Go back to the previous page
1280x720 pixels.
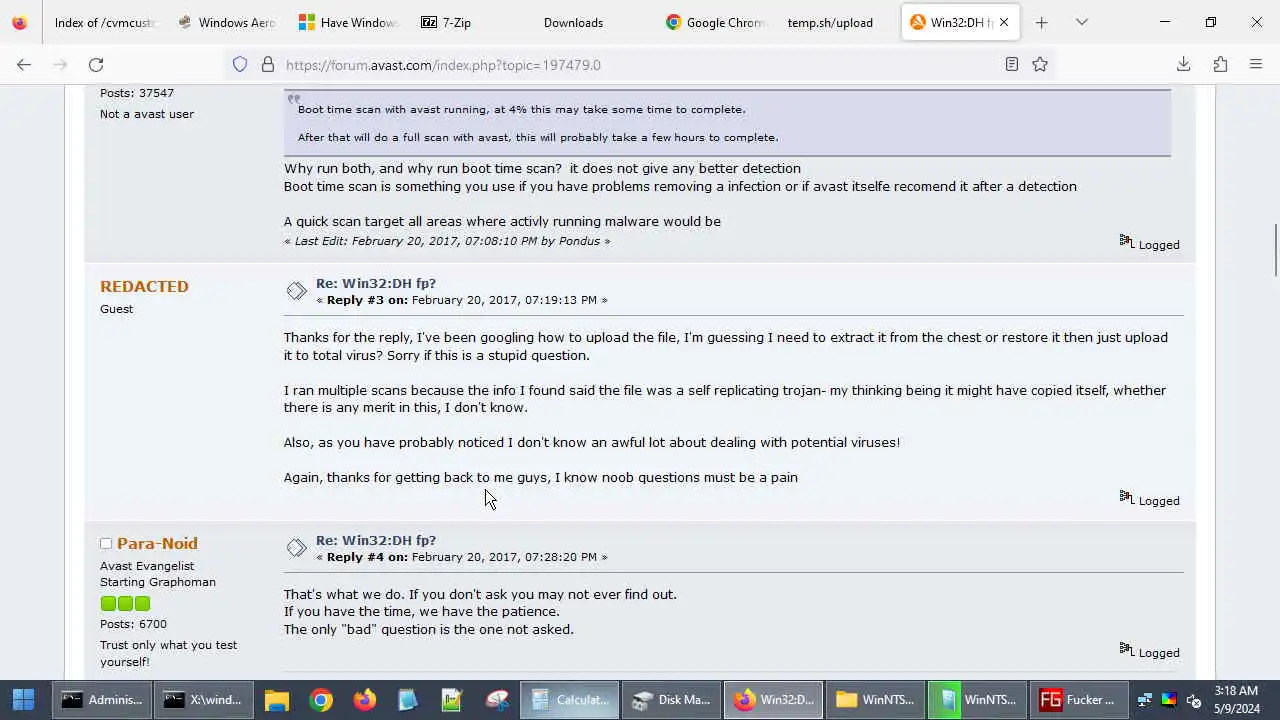click(x=24, y=65)
